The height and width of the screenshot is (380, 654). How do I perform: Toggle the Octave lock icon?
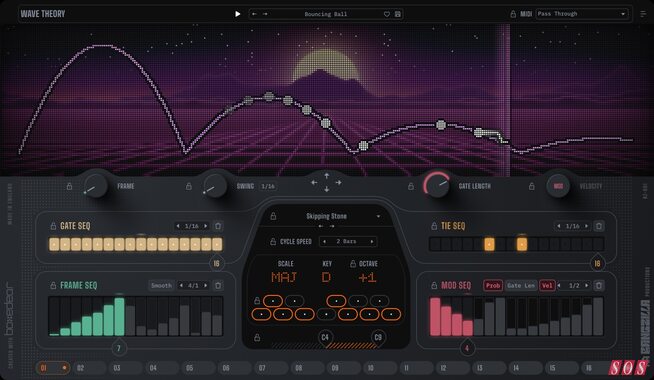tap(353, 264)
